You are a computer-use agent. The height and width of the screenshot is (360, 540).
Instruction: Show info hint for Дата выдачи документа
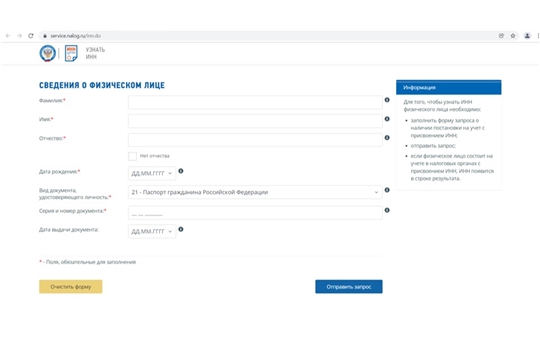click(x=181, y=229)
